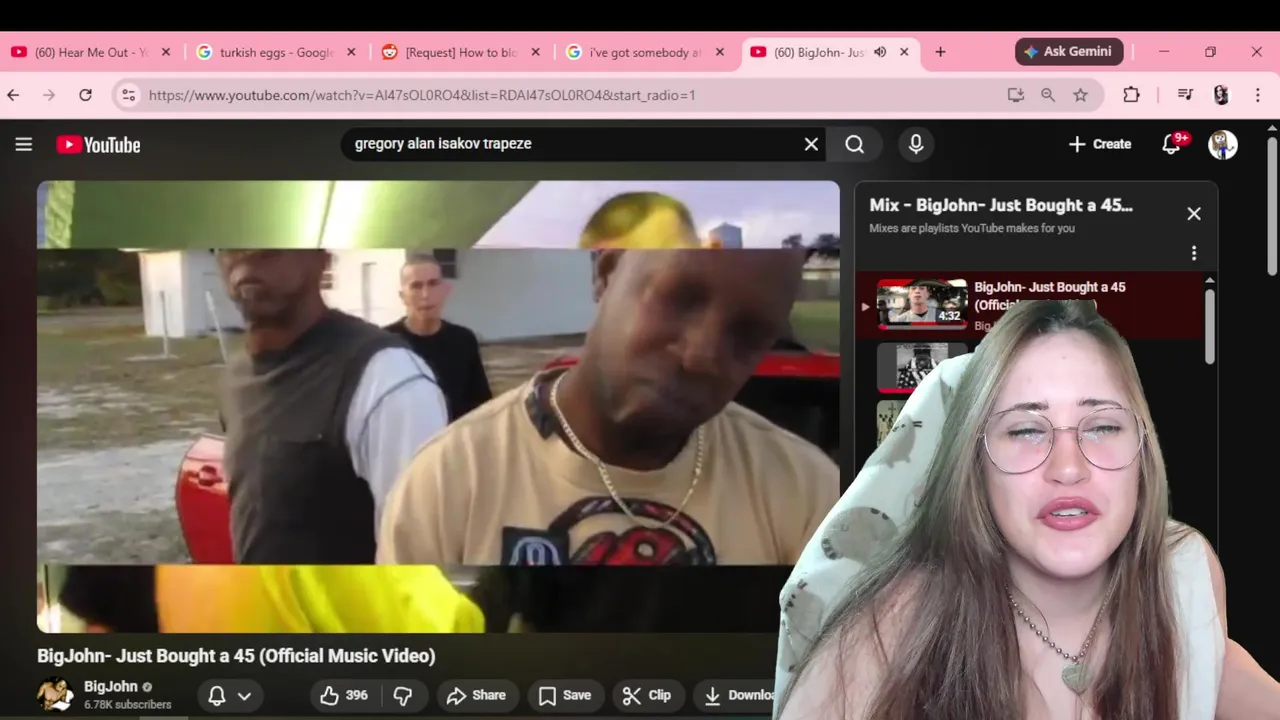Click the video title text
The height and width of the screenshot is (720, 1280).
pos(236,656)
